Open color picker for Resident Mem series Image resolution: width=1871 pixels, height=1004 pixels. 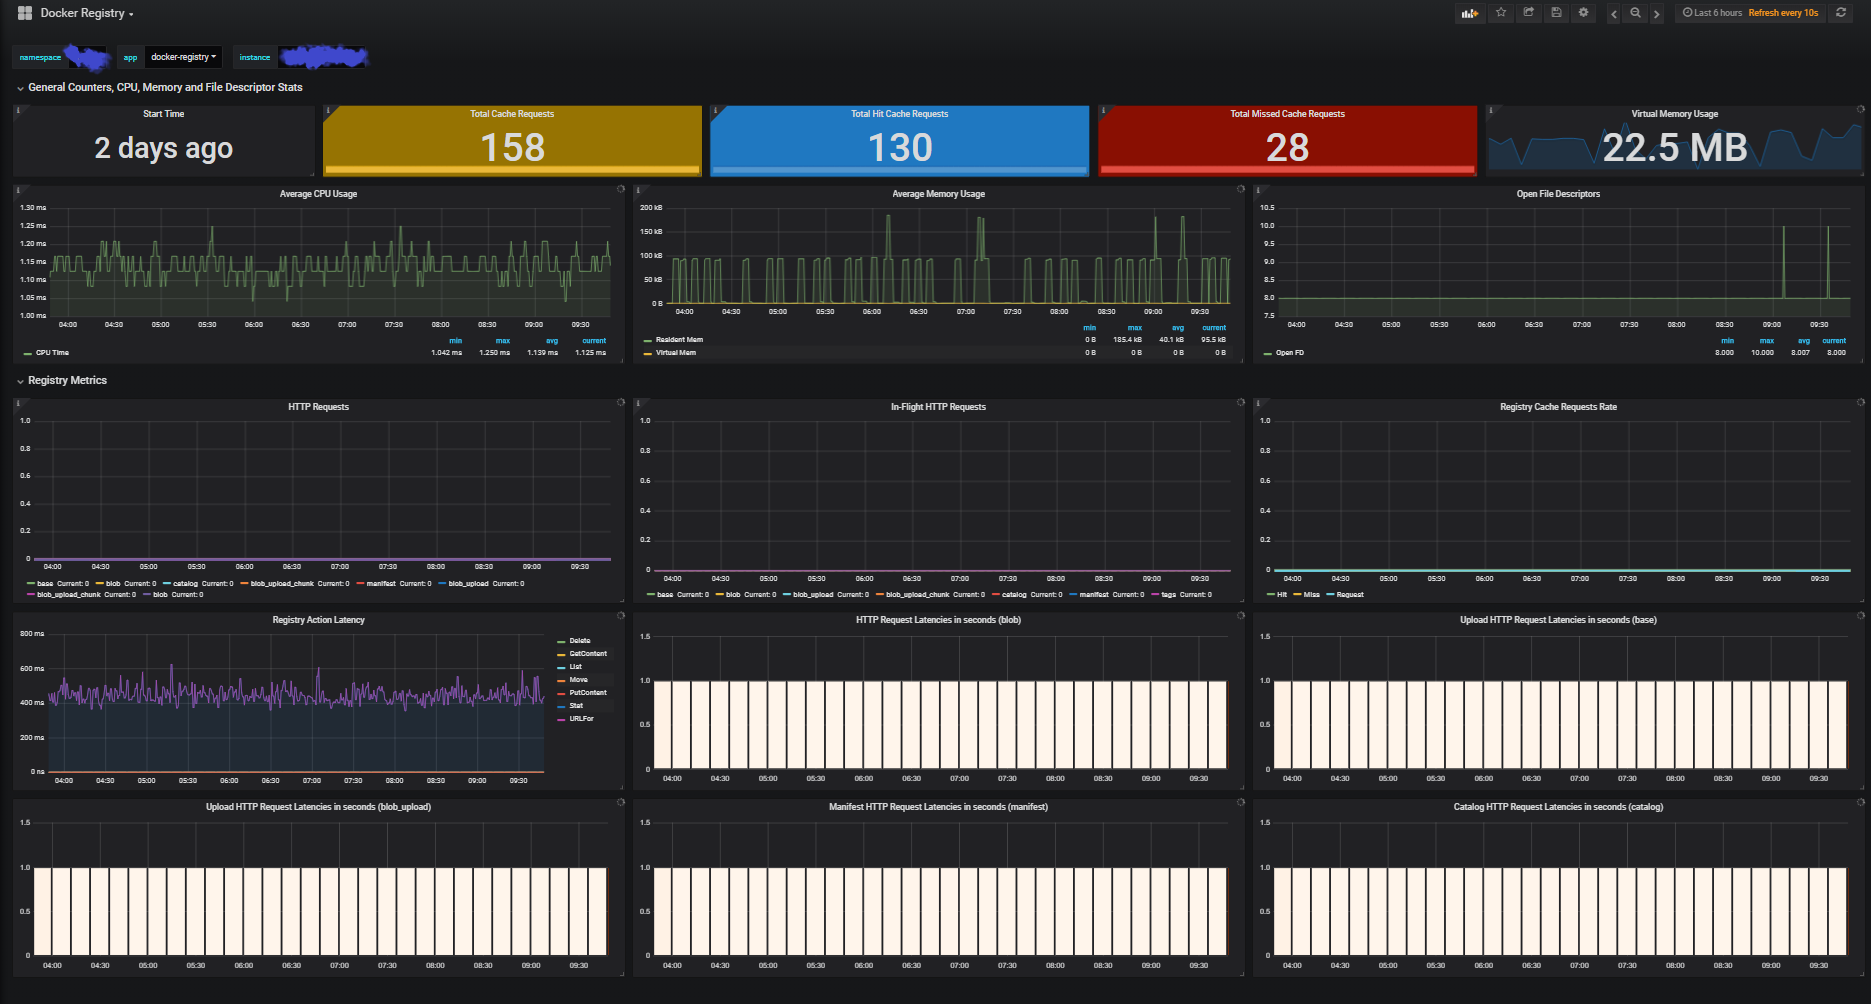click(648, 340)
